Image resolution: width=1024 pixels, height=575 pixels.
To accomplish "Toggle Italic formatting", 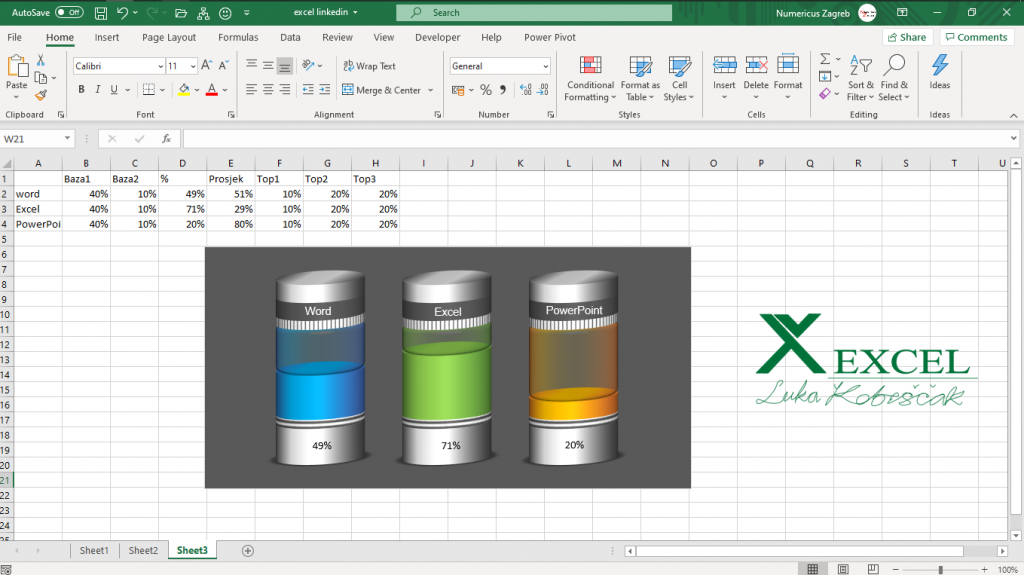I will point(97,90).
